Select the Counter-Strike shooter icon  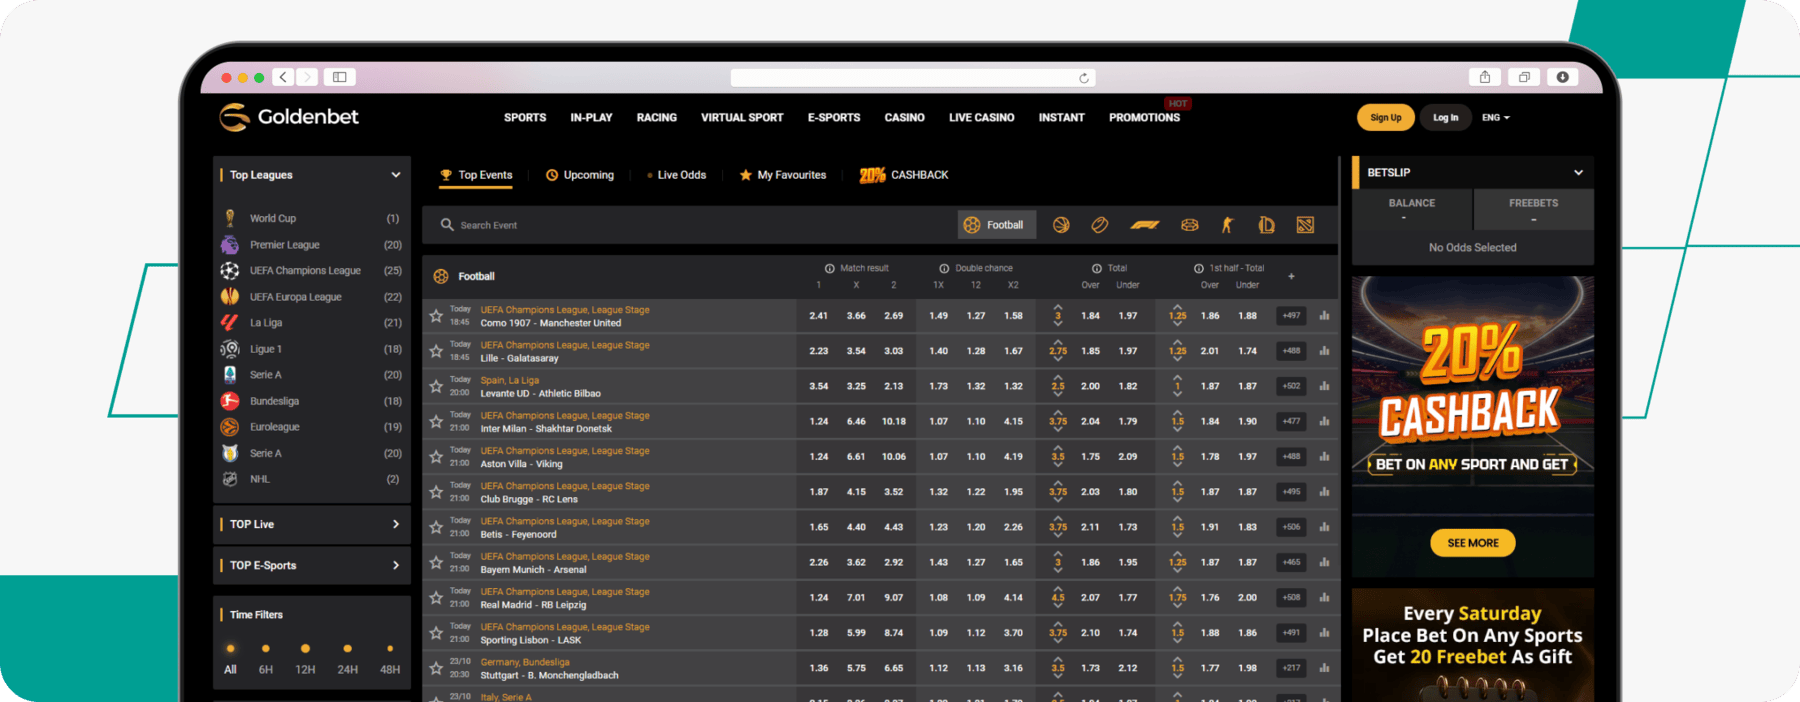click(1227, 225)
